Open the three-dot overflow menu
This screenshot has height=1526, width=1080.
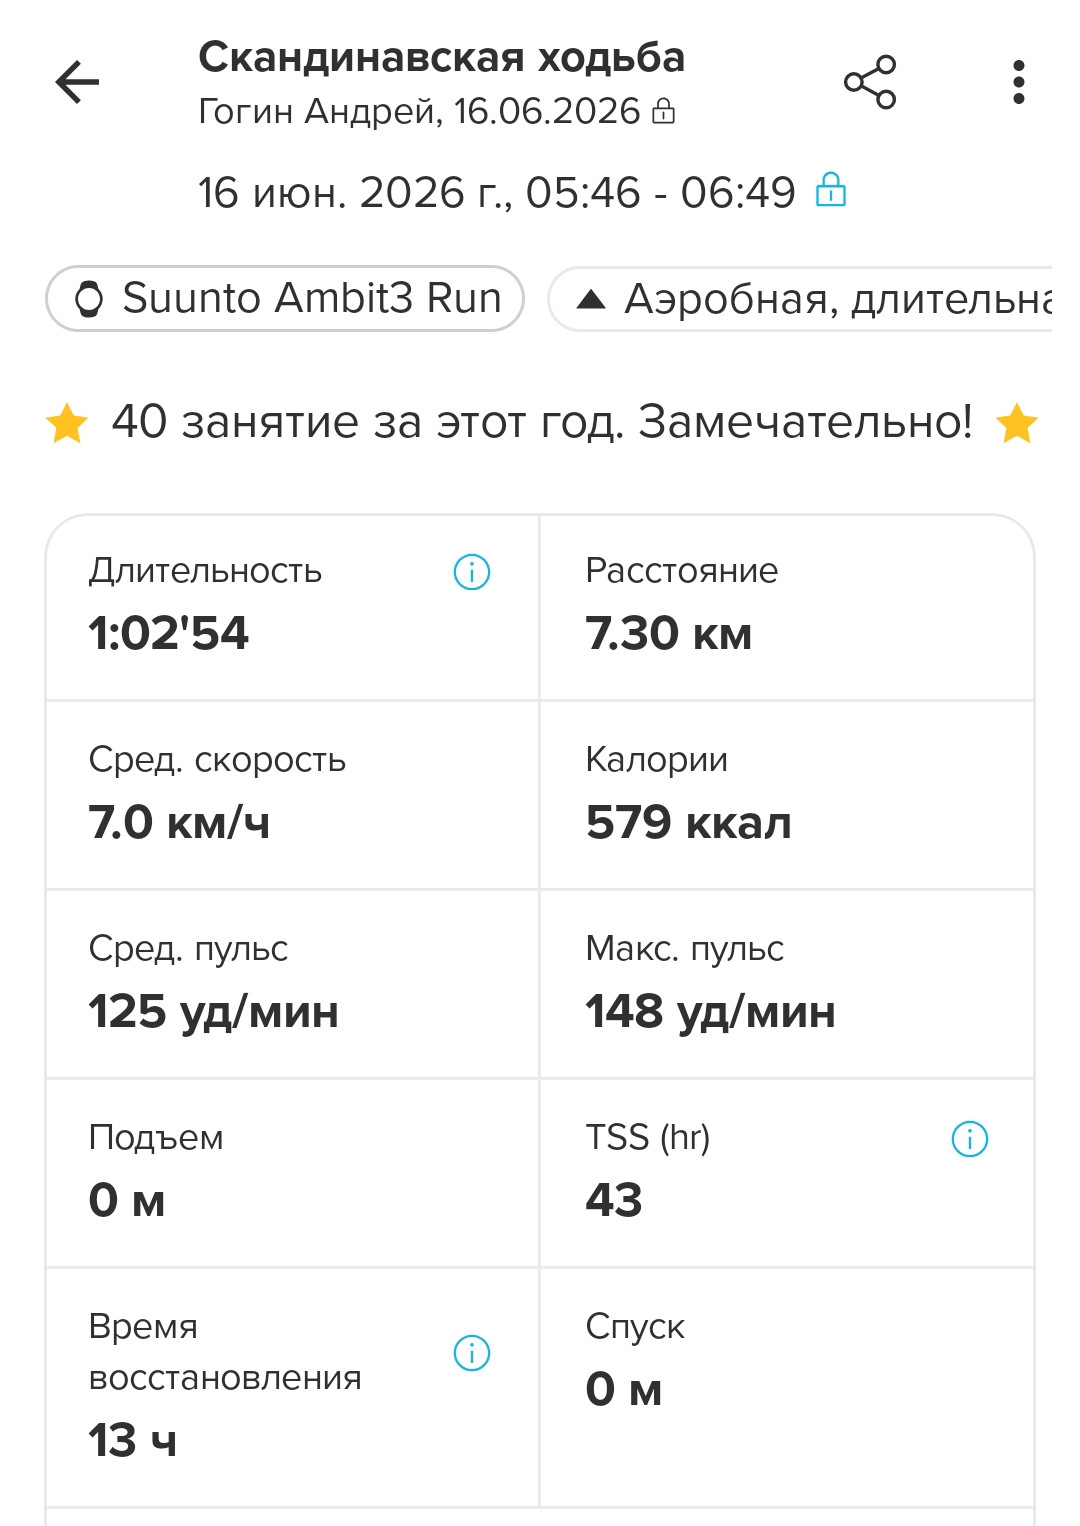click(1018, 82)
